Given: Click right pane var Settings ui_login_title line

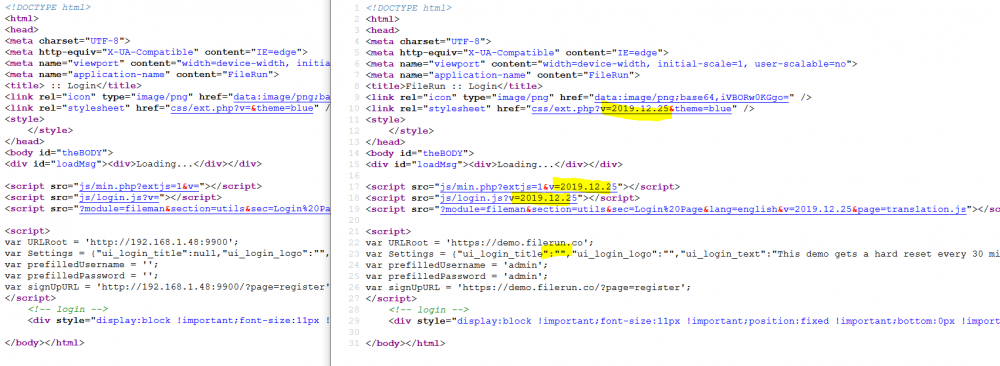Looking at the screenshot, I should [683, 254].
